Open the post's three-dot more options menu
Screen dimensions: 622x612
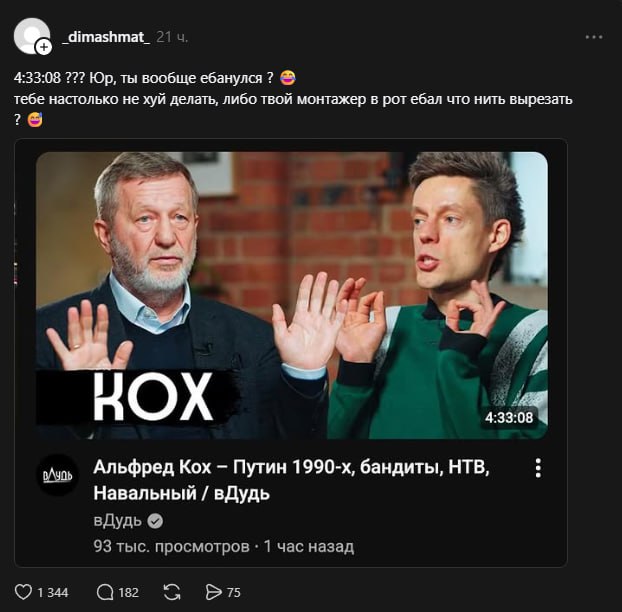(x=594, y=37)
